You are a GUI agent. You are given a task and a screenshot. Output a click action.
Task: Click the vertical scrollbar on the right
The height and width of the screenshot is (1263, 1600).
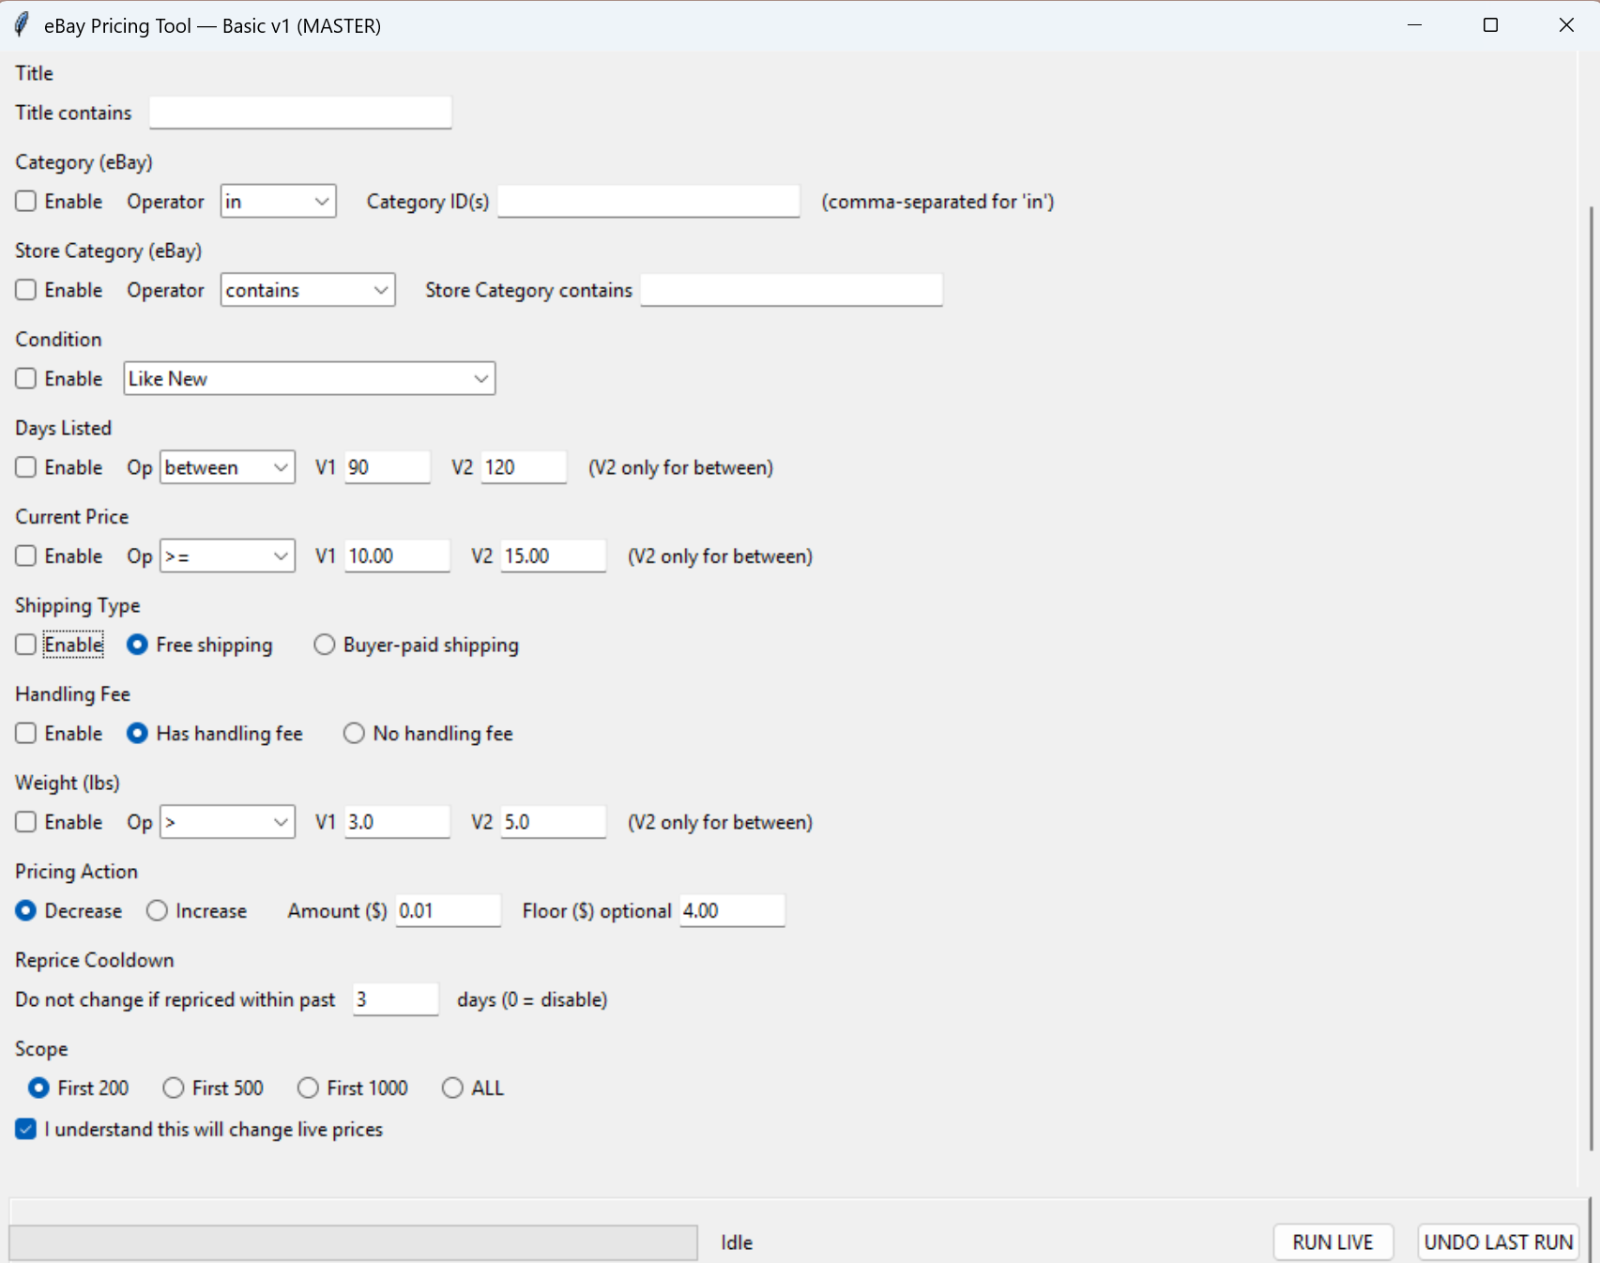[x=1591, y=678]
